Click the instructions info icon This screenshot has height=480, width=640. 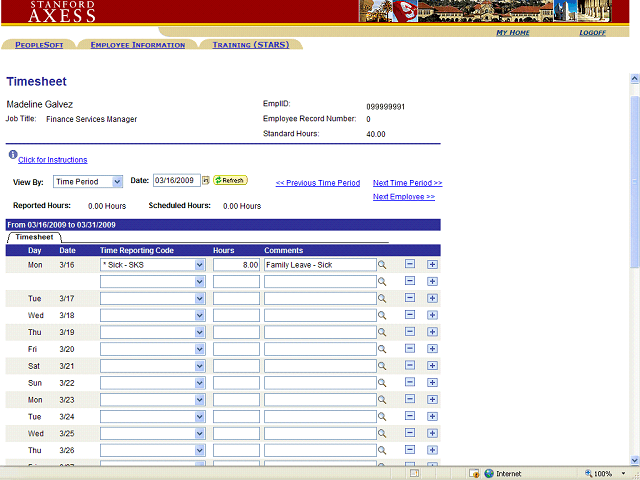pos(12,156)
